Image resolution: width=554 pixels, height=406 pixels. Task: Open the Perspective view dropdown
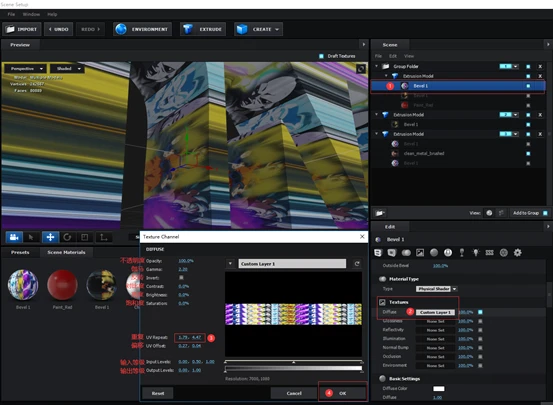[x=26, y=69]
